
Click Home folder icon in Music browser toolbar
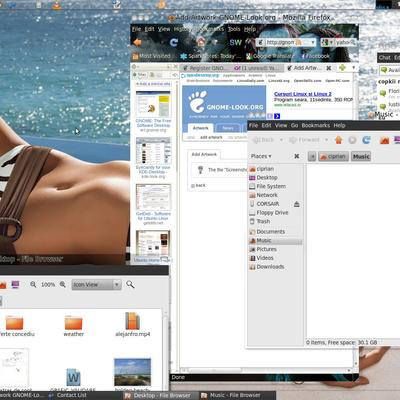385,140
